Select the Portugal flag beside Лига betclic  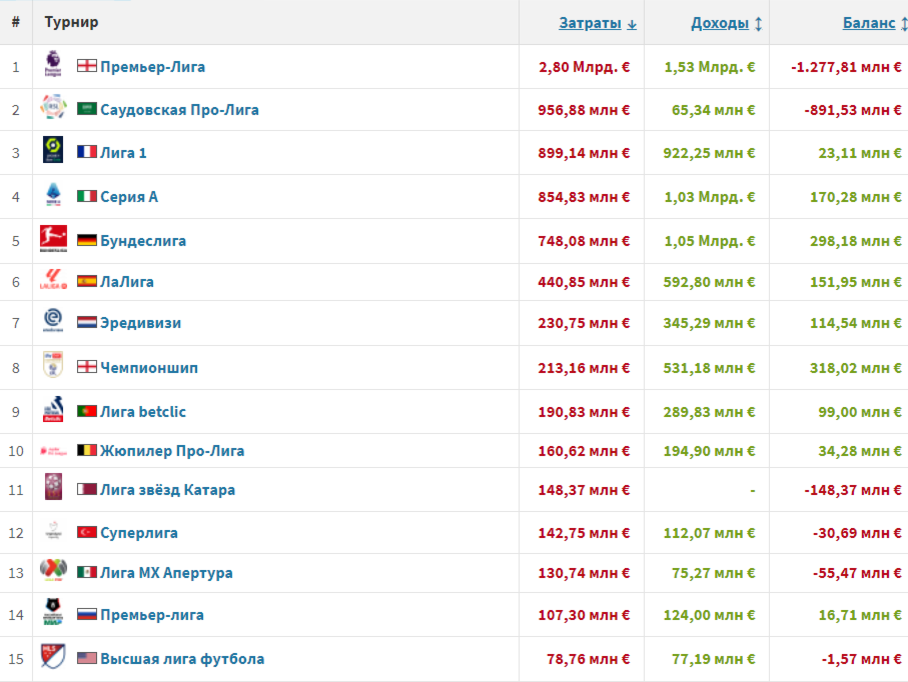tap(87, 410)
